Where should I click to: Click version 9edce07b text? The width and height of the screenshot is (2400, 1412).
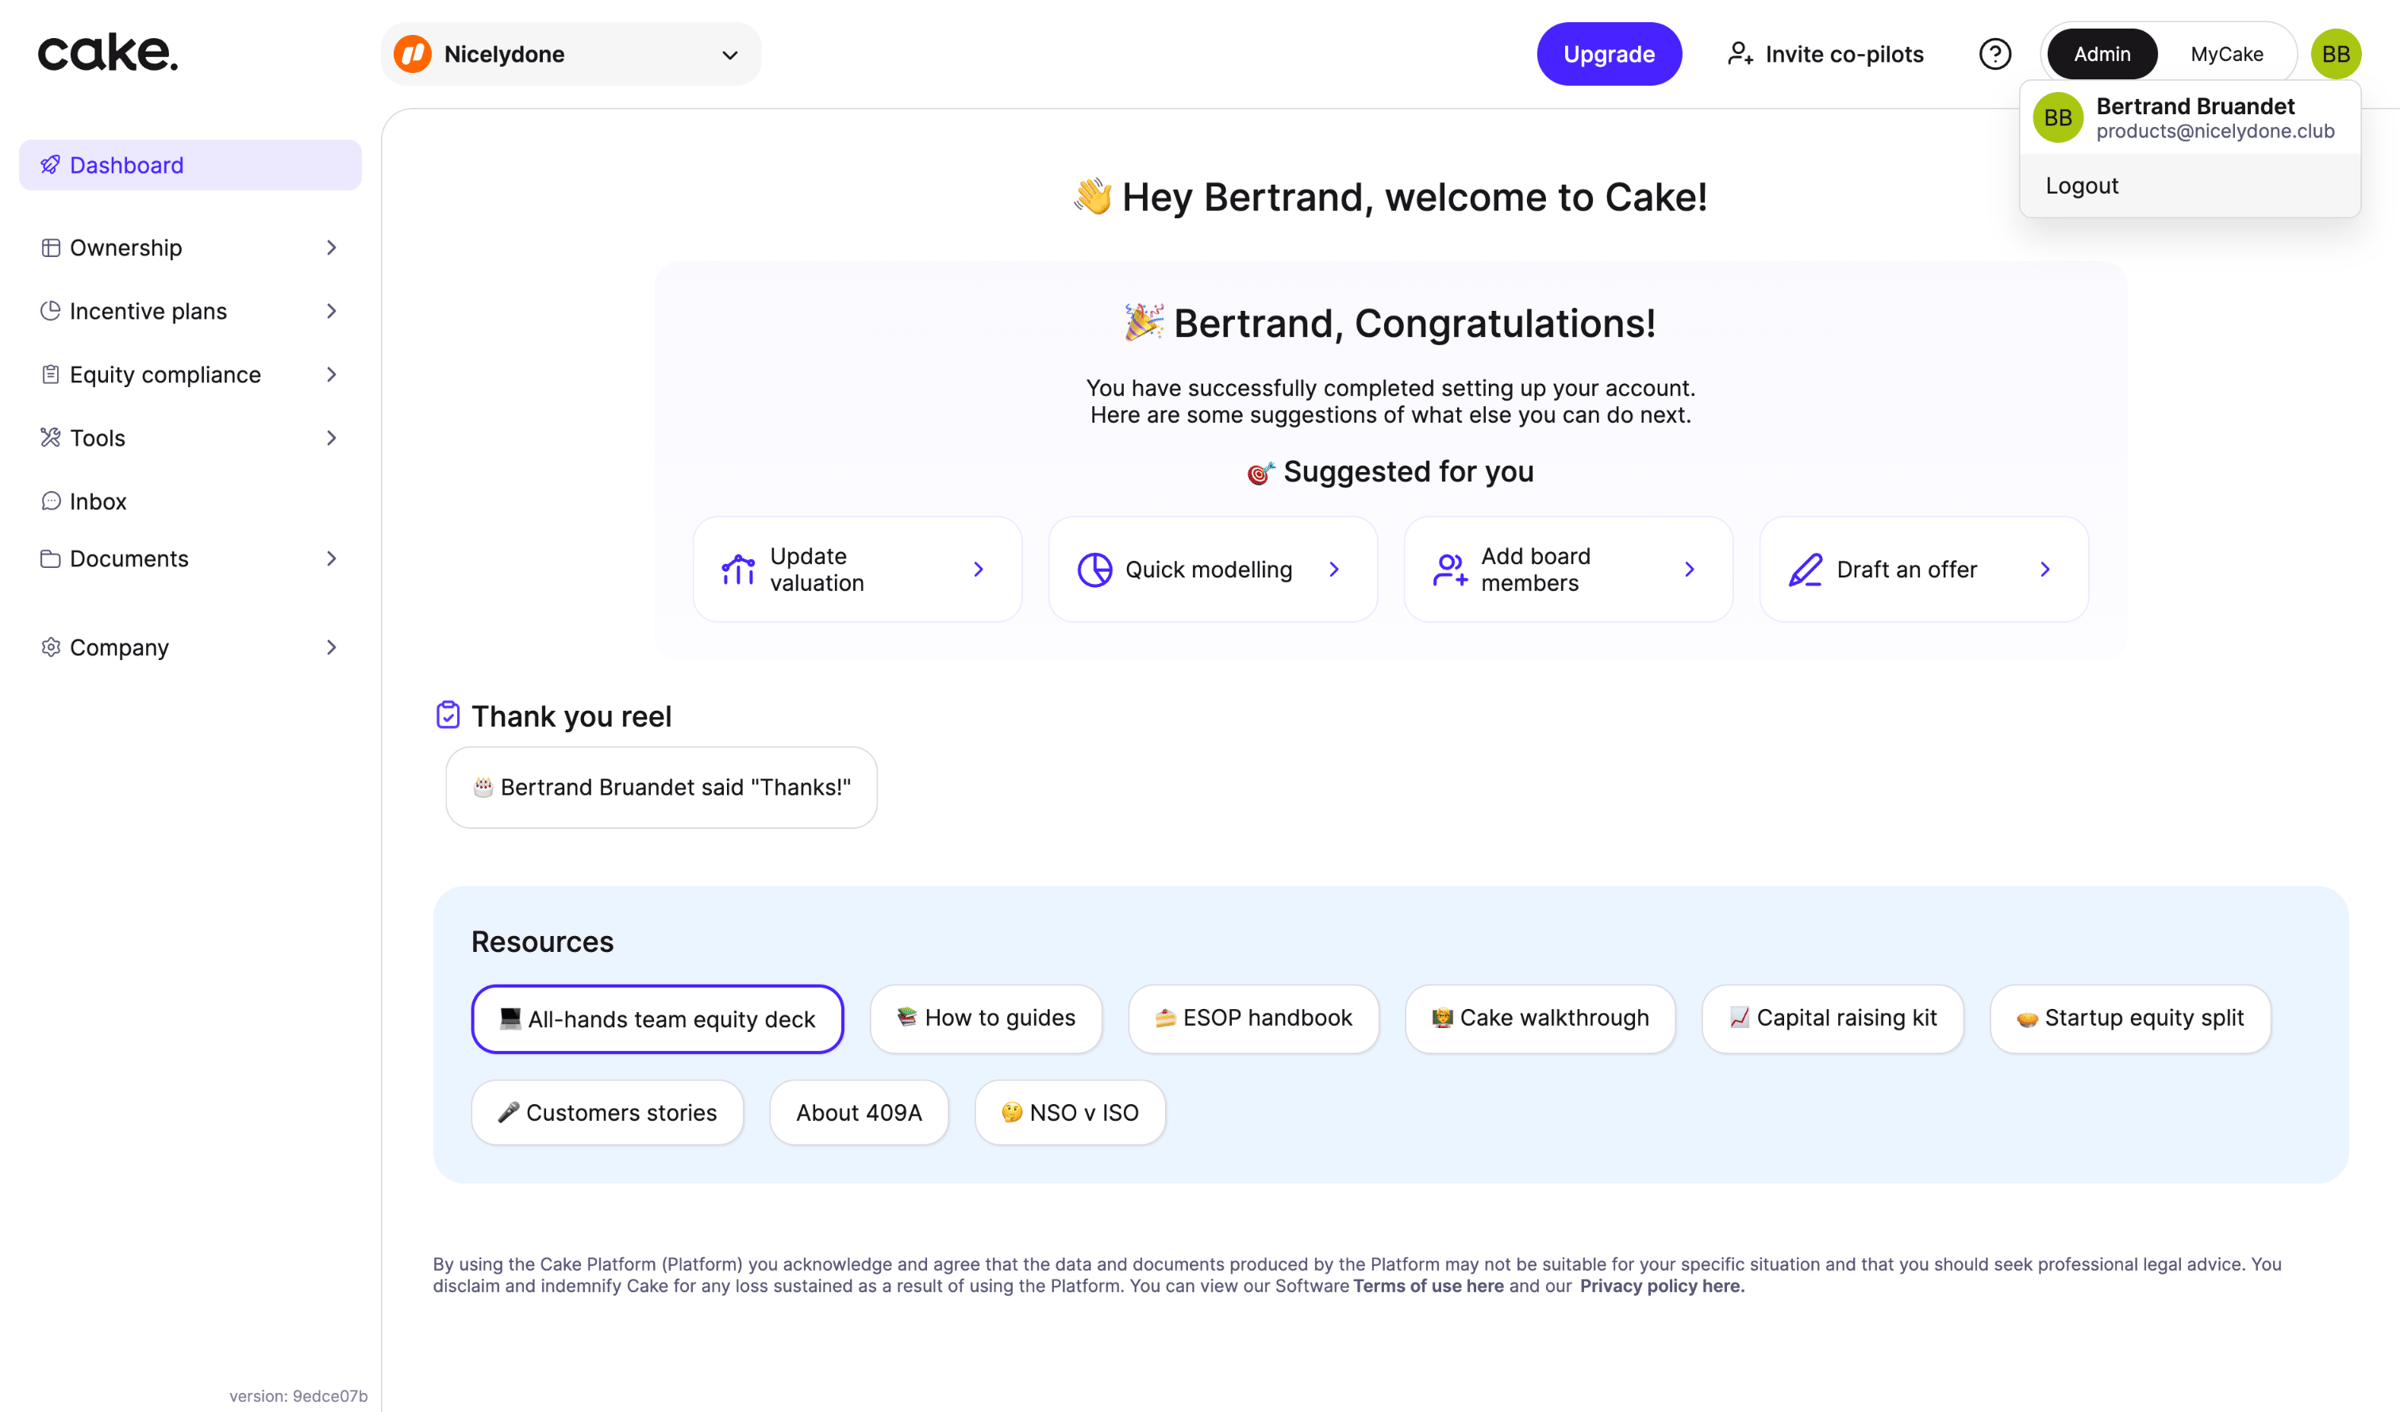(x=298, y=1396)
